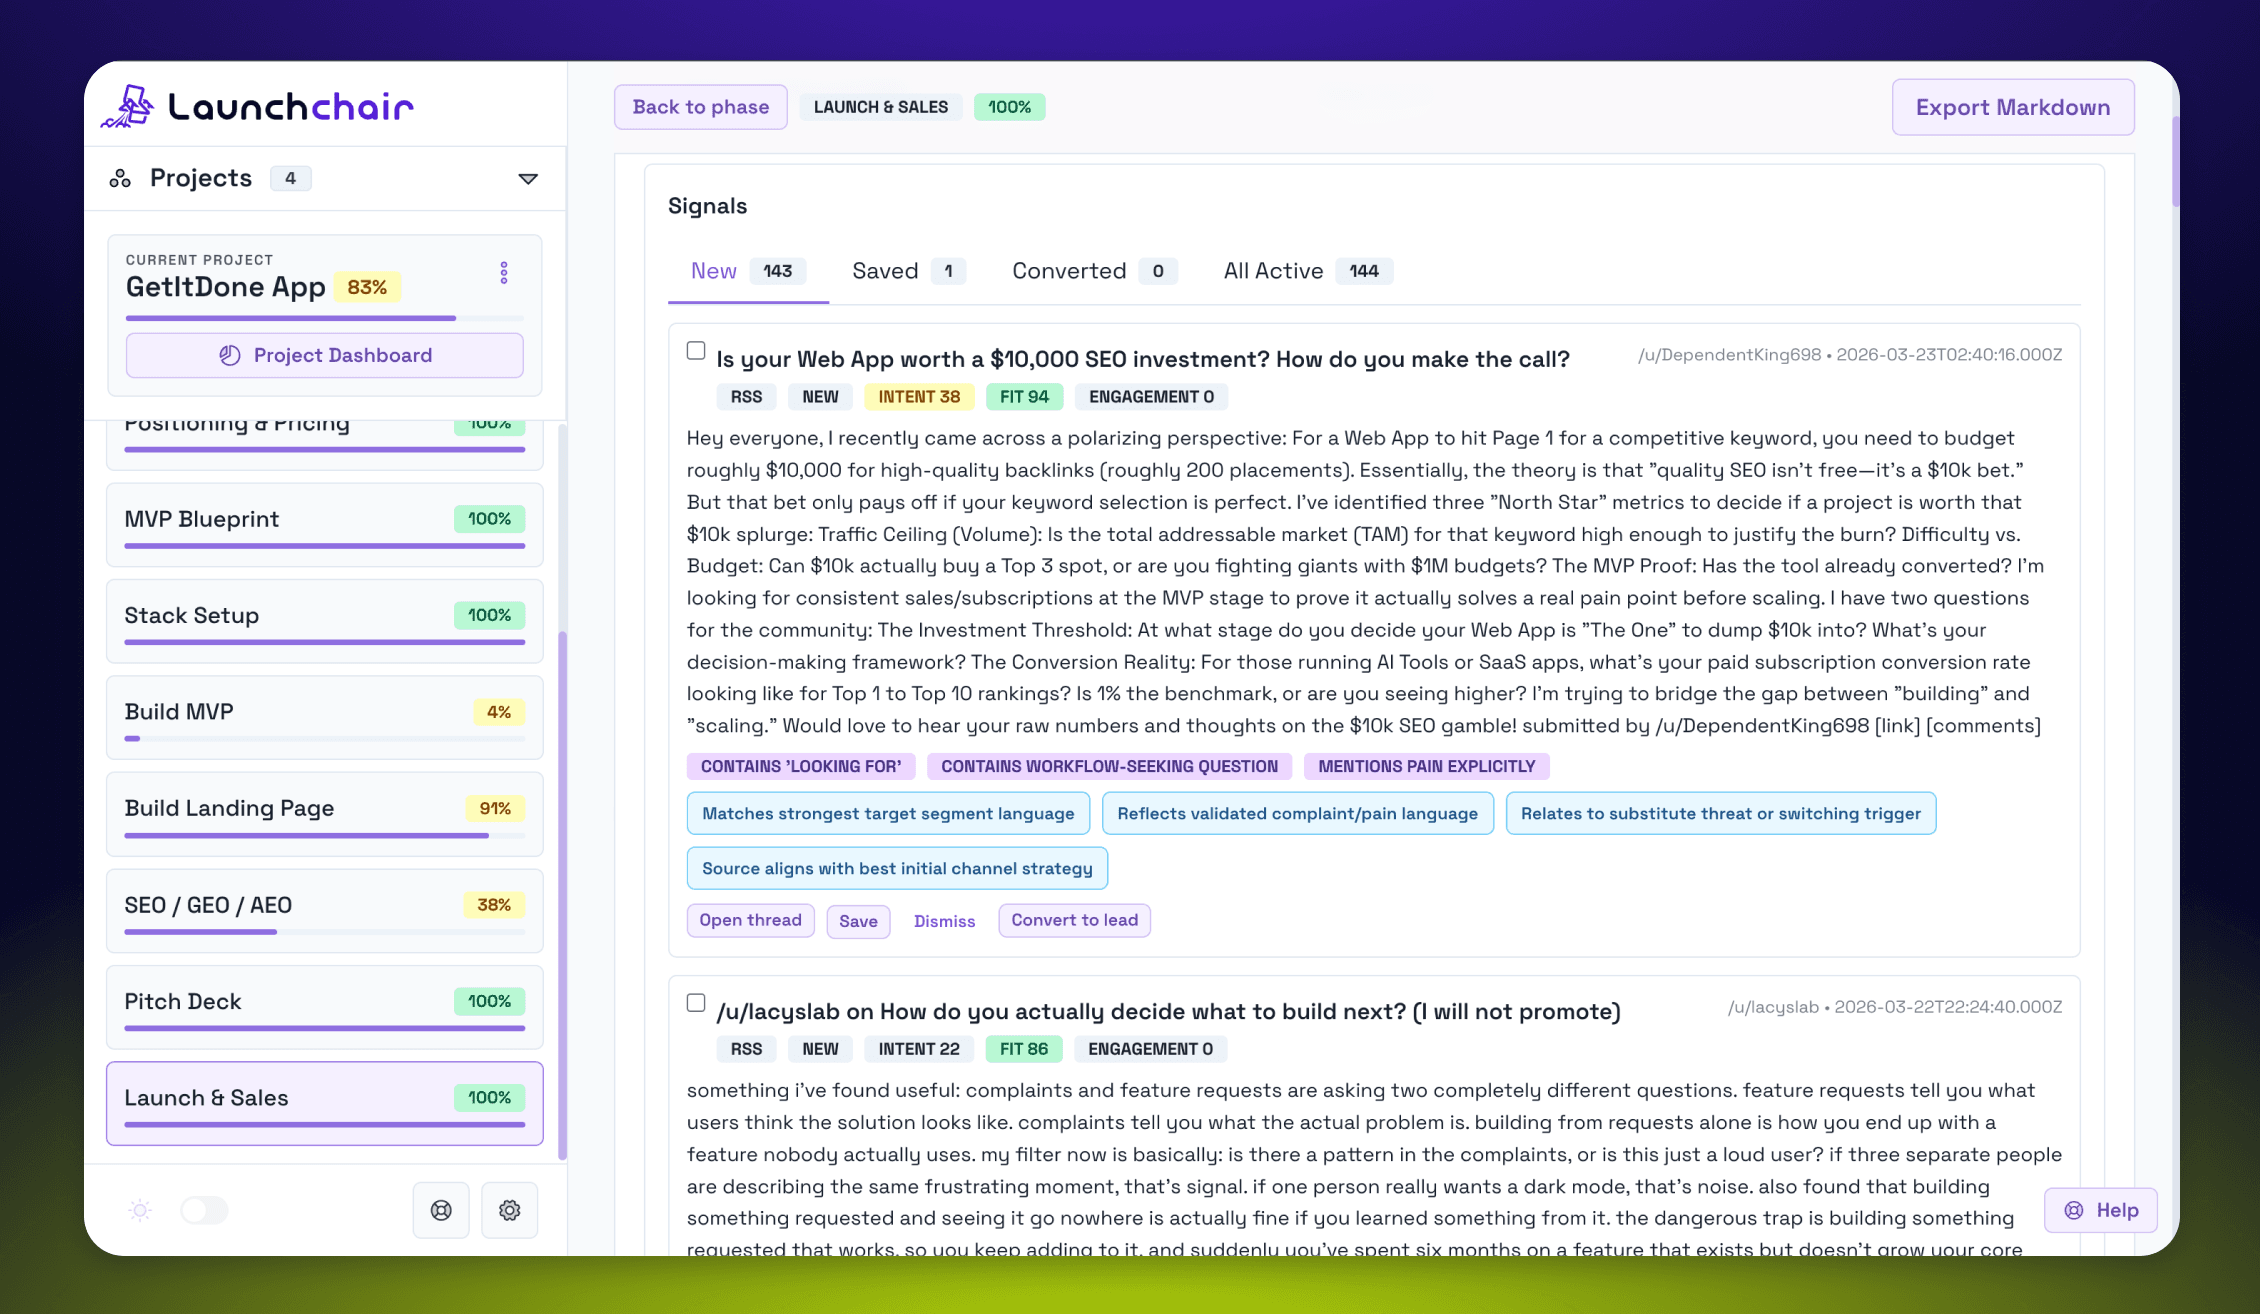
Task: Click the Launchchair rocket logo icon
Action: pos(128,106)
